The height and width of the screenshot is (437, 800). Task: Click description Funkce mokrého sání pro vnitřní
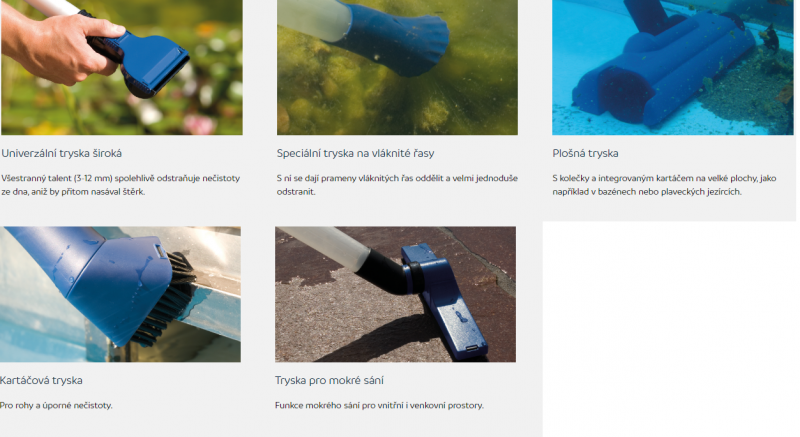pyautogui.click(x=379, y=405)
